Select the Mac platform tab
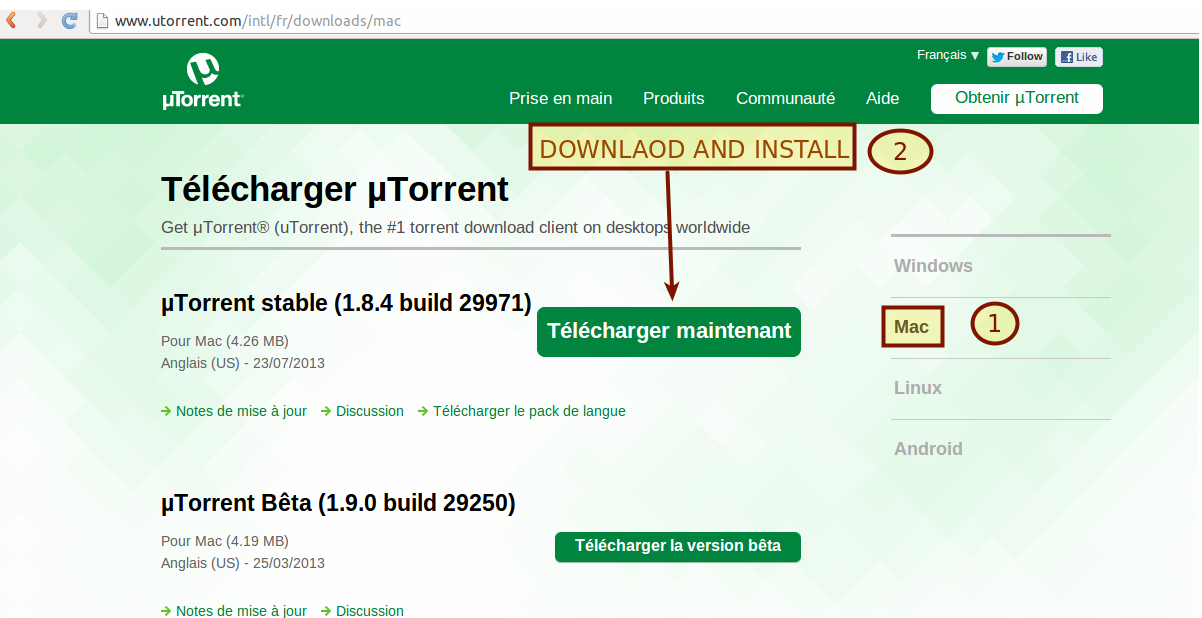Viewport: 1202px width, 618px height. pyautogui.click(x=912, y=327)
